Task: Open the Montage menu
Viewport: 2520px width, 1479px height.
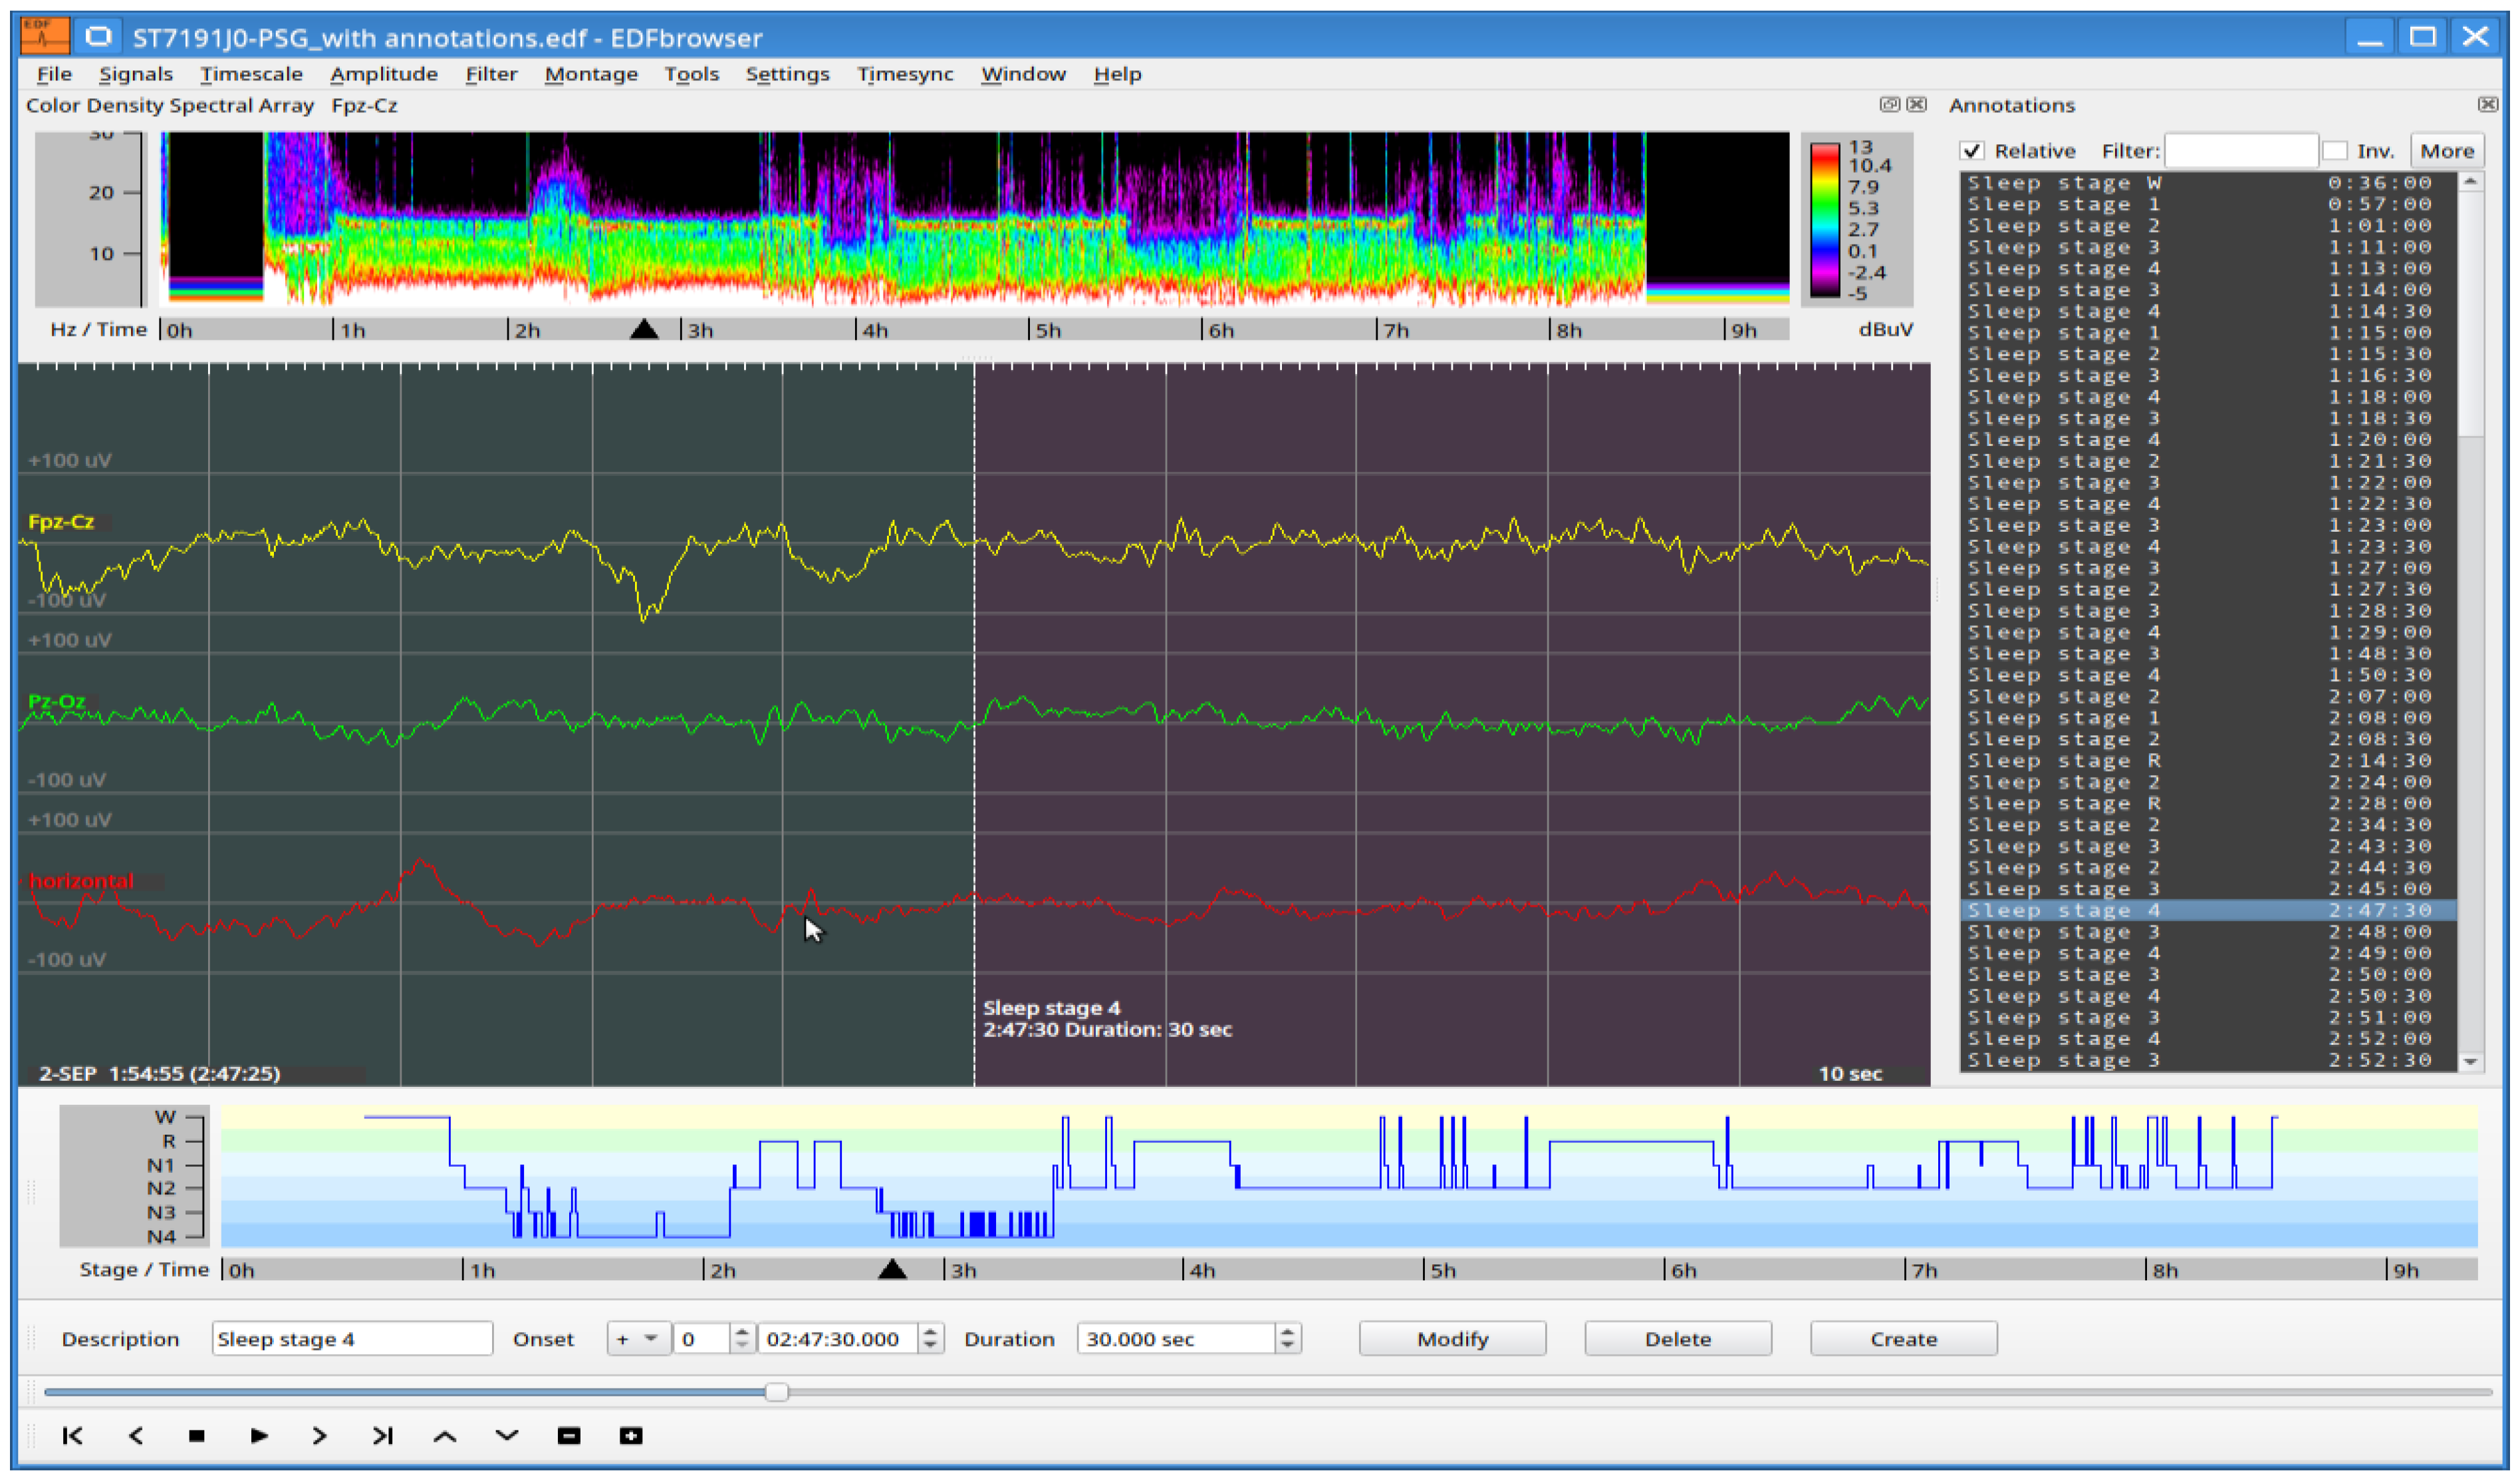Action: point(591,74)
